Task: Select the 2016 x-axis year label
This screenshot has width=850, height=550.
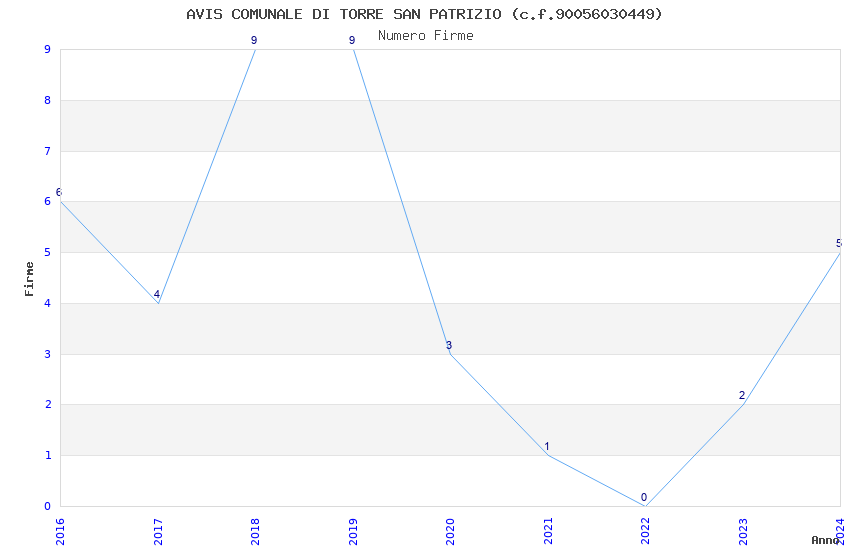Action: (x=60, y=532)
